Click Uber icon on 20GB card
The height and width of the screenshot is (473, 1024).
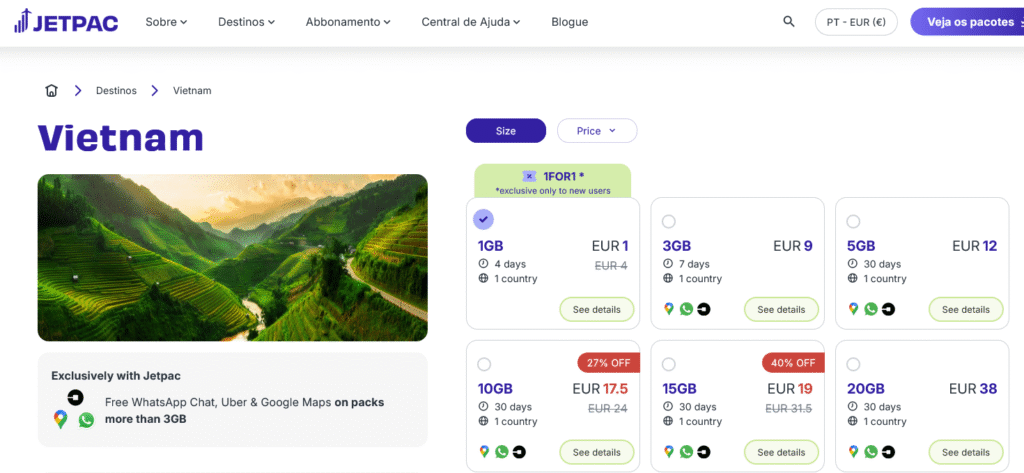[x=888, y=451]
